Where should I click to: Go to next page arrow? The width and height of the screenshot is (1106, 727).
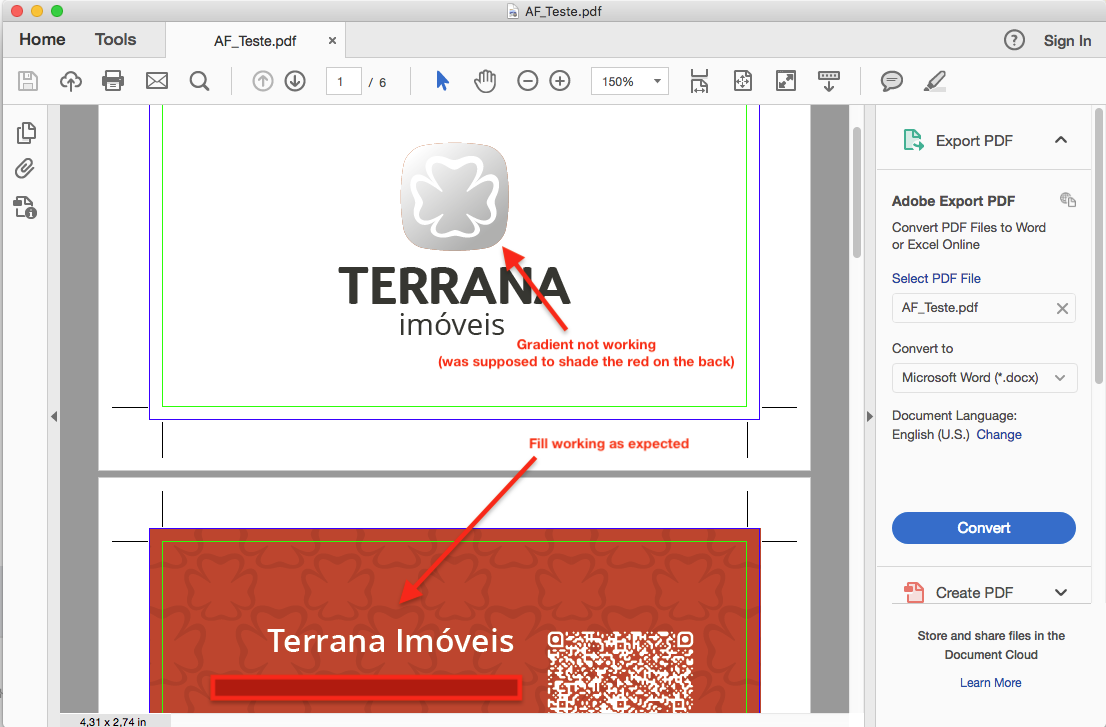pos(295,81)
